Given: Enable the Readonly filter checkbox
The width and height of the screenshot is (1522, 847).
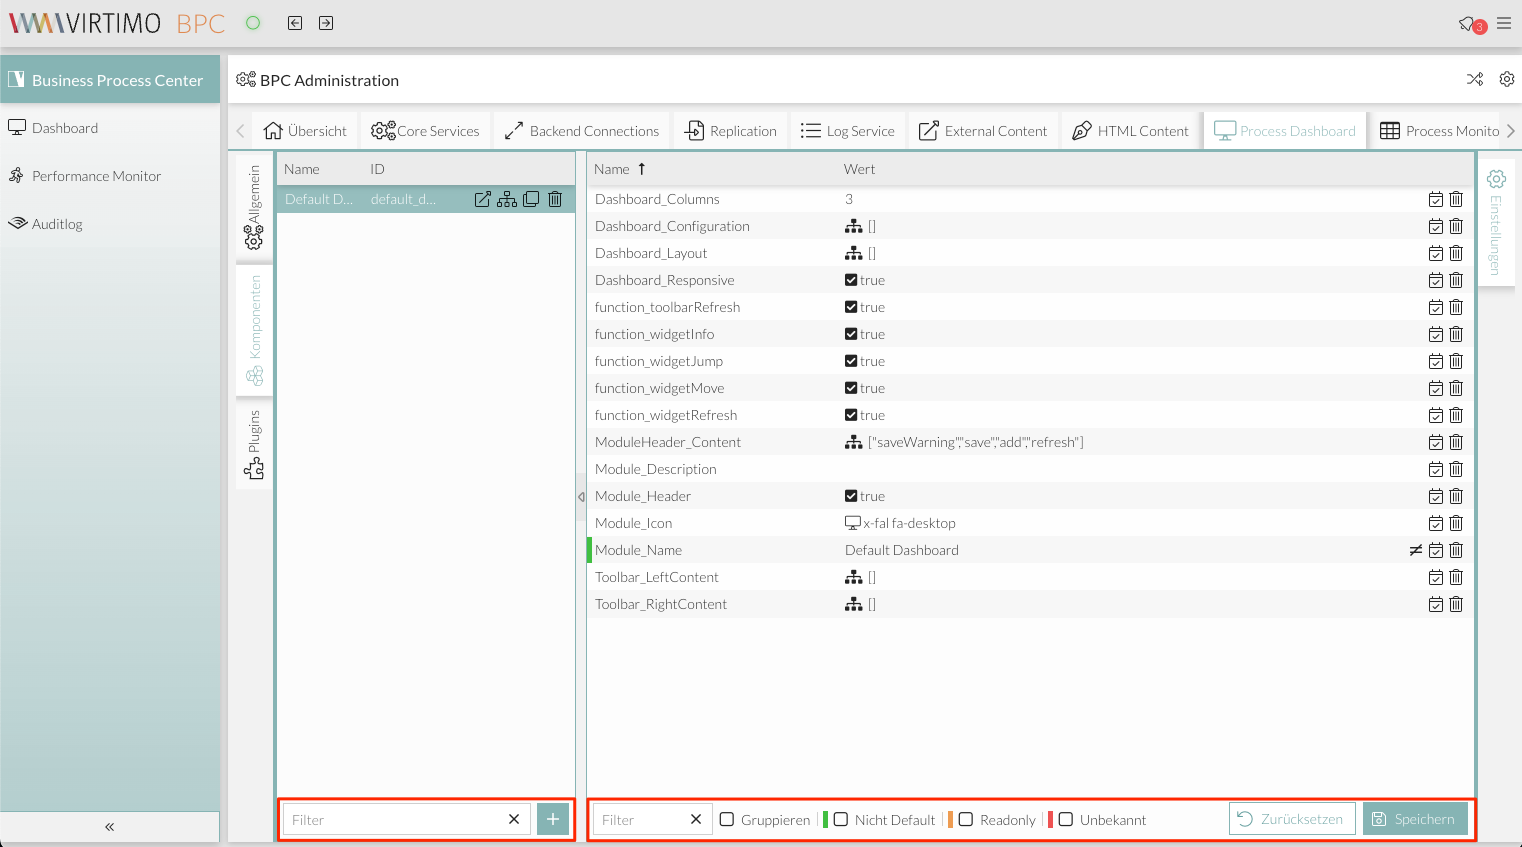Looking at the screenshot, I should 965,819.
